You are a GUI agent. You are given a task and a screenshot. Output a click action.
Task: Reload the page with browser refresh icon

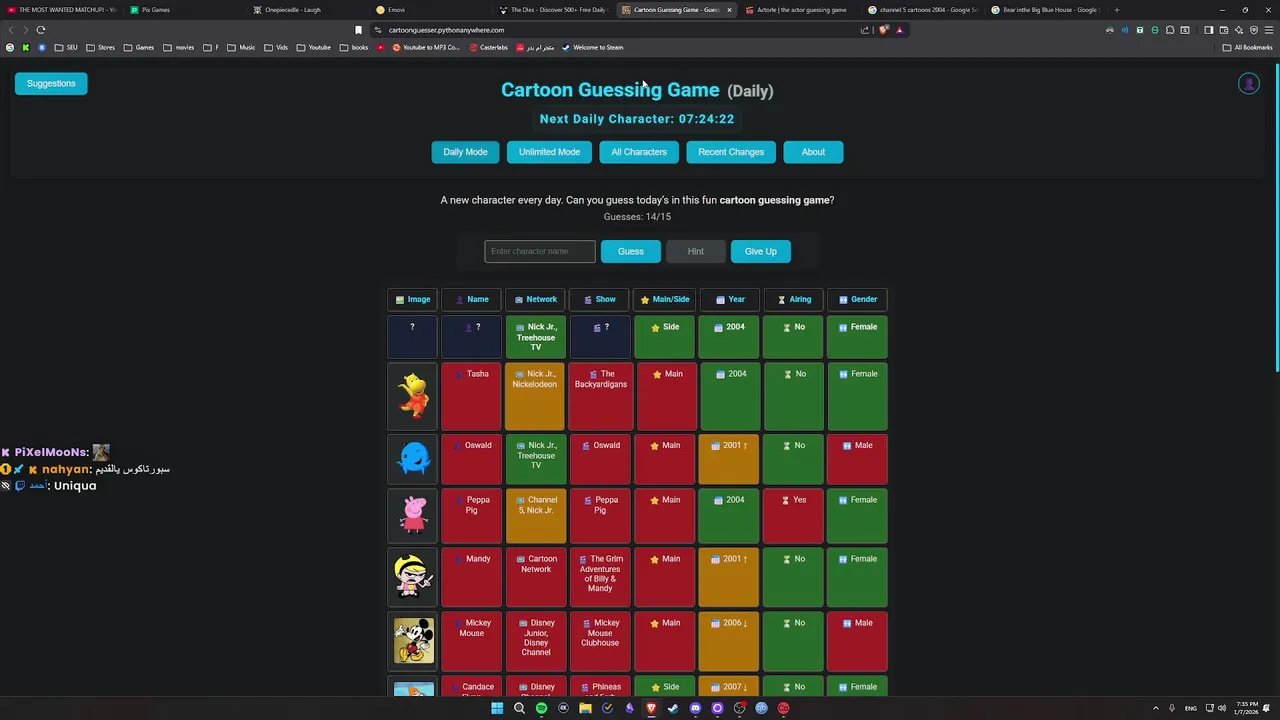tap(41, 30)
